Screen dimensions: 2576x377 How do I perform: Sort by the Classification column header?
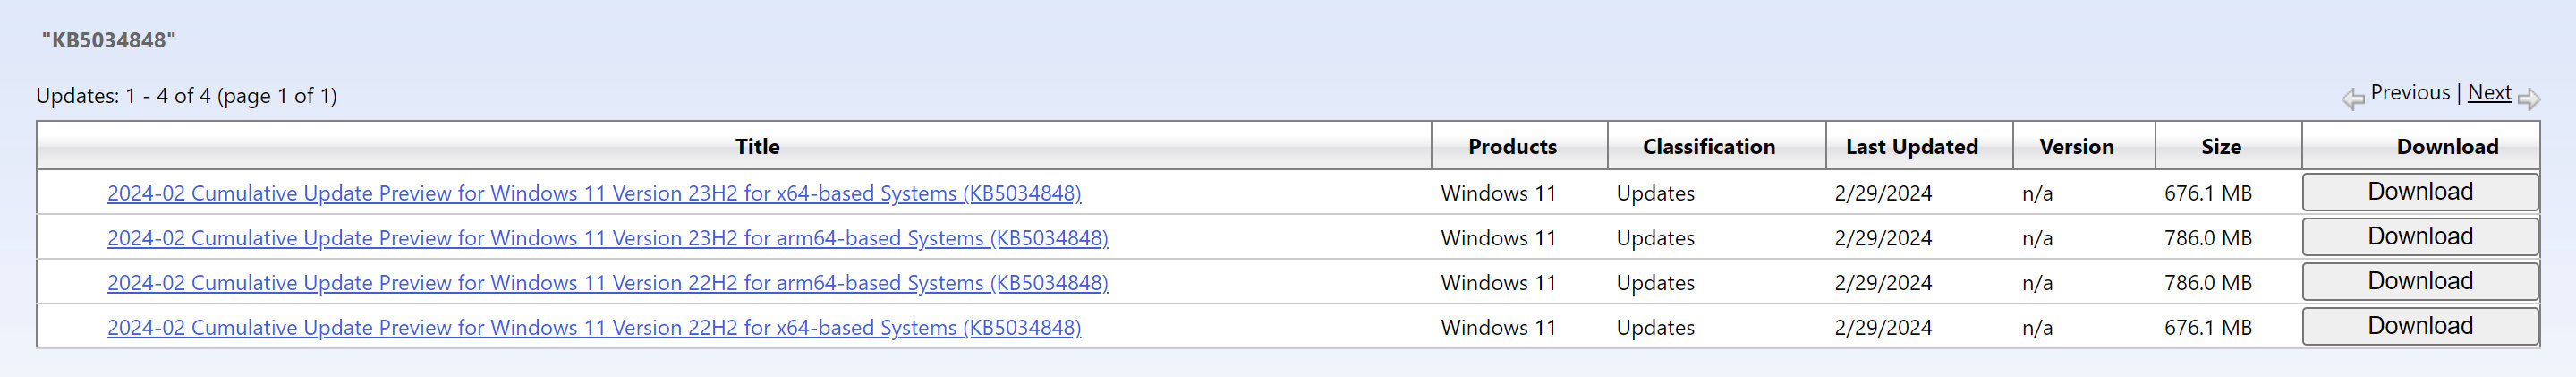pos(1709,147)
